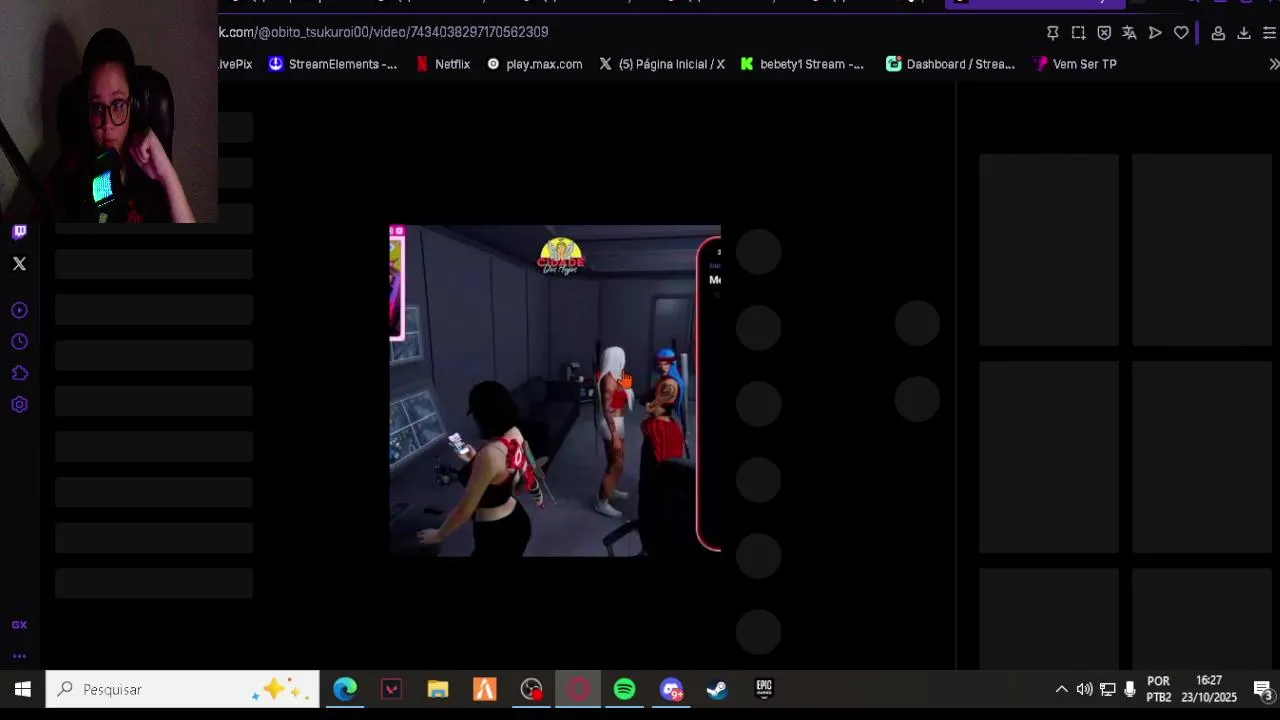
Task: Open Opera GX taskbar icon
Action: [x=578, y=689]
